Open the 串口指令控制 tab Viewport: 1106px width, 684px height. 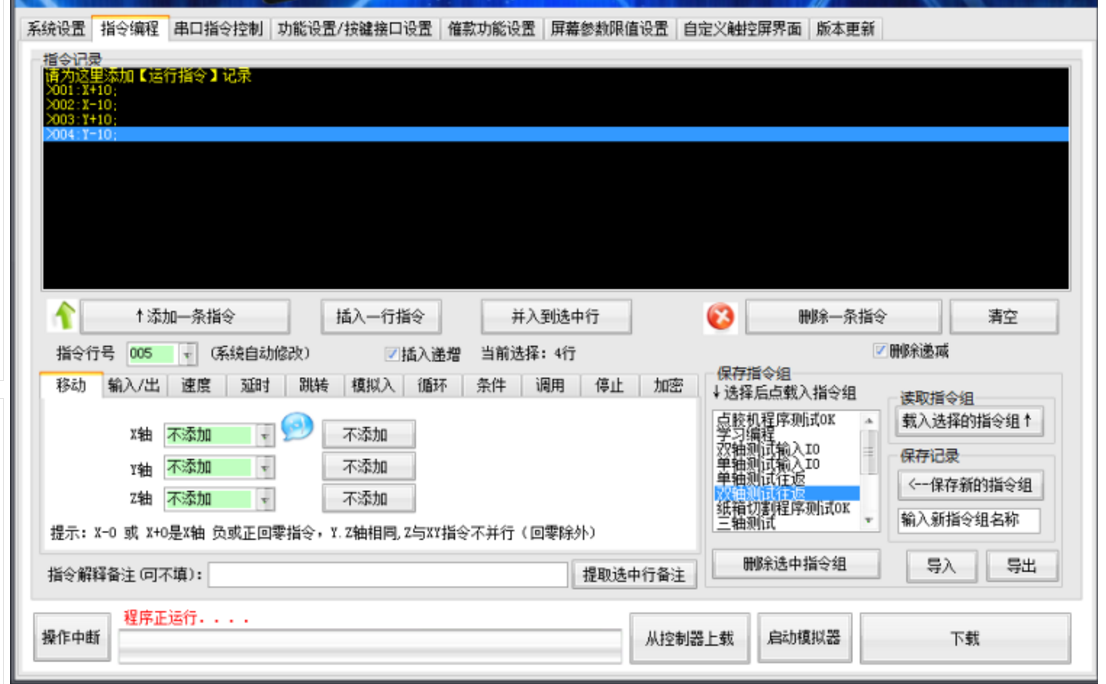pyautogui.click(x=218, y=29)
